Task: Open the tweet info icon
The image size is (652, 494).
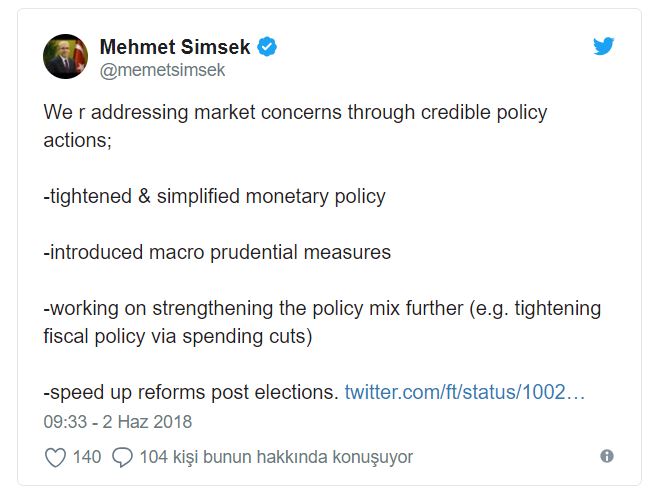Action: [607, 456]
